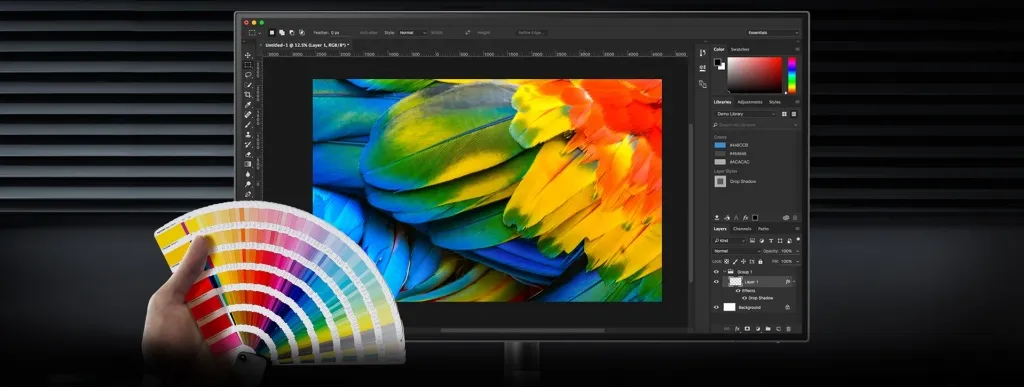Select the Blur tool
This screenshot has height=387, width=1024.
248,174
